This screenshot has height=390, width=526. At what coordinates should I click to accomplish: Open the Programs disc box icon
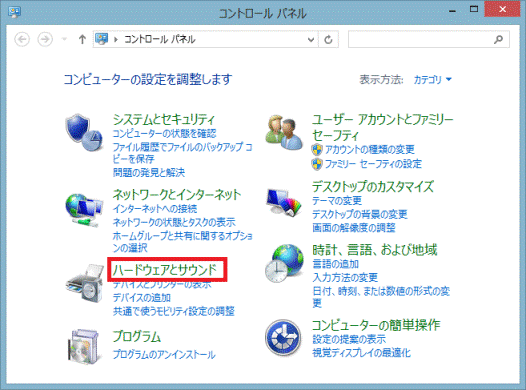tap(84, 346)
